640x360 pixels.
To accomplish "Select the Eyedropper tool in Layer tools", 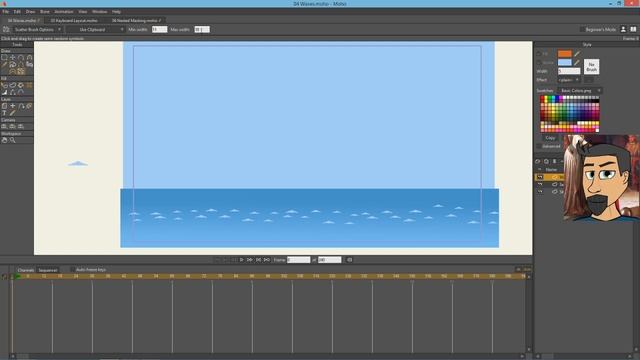I will coord(13,113).
